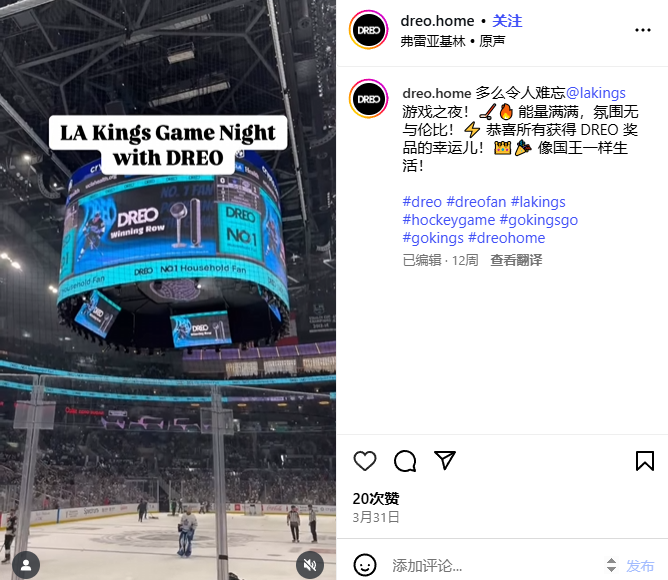Toggle video sound with muted speaker
This screenshot has width=668, height=580.
[x=310, y=565]
